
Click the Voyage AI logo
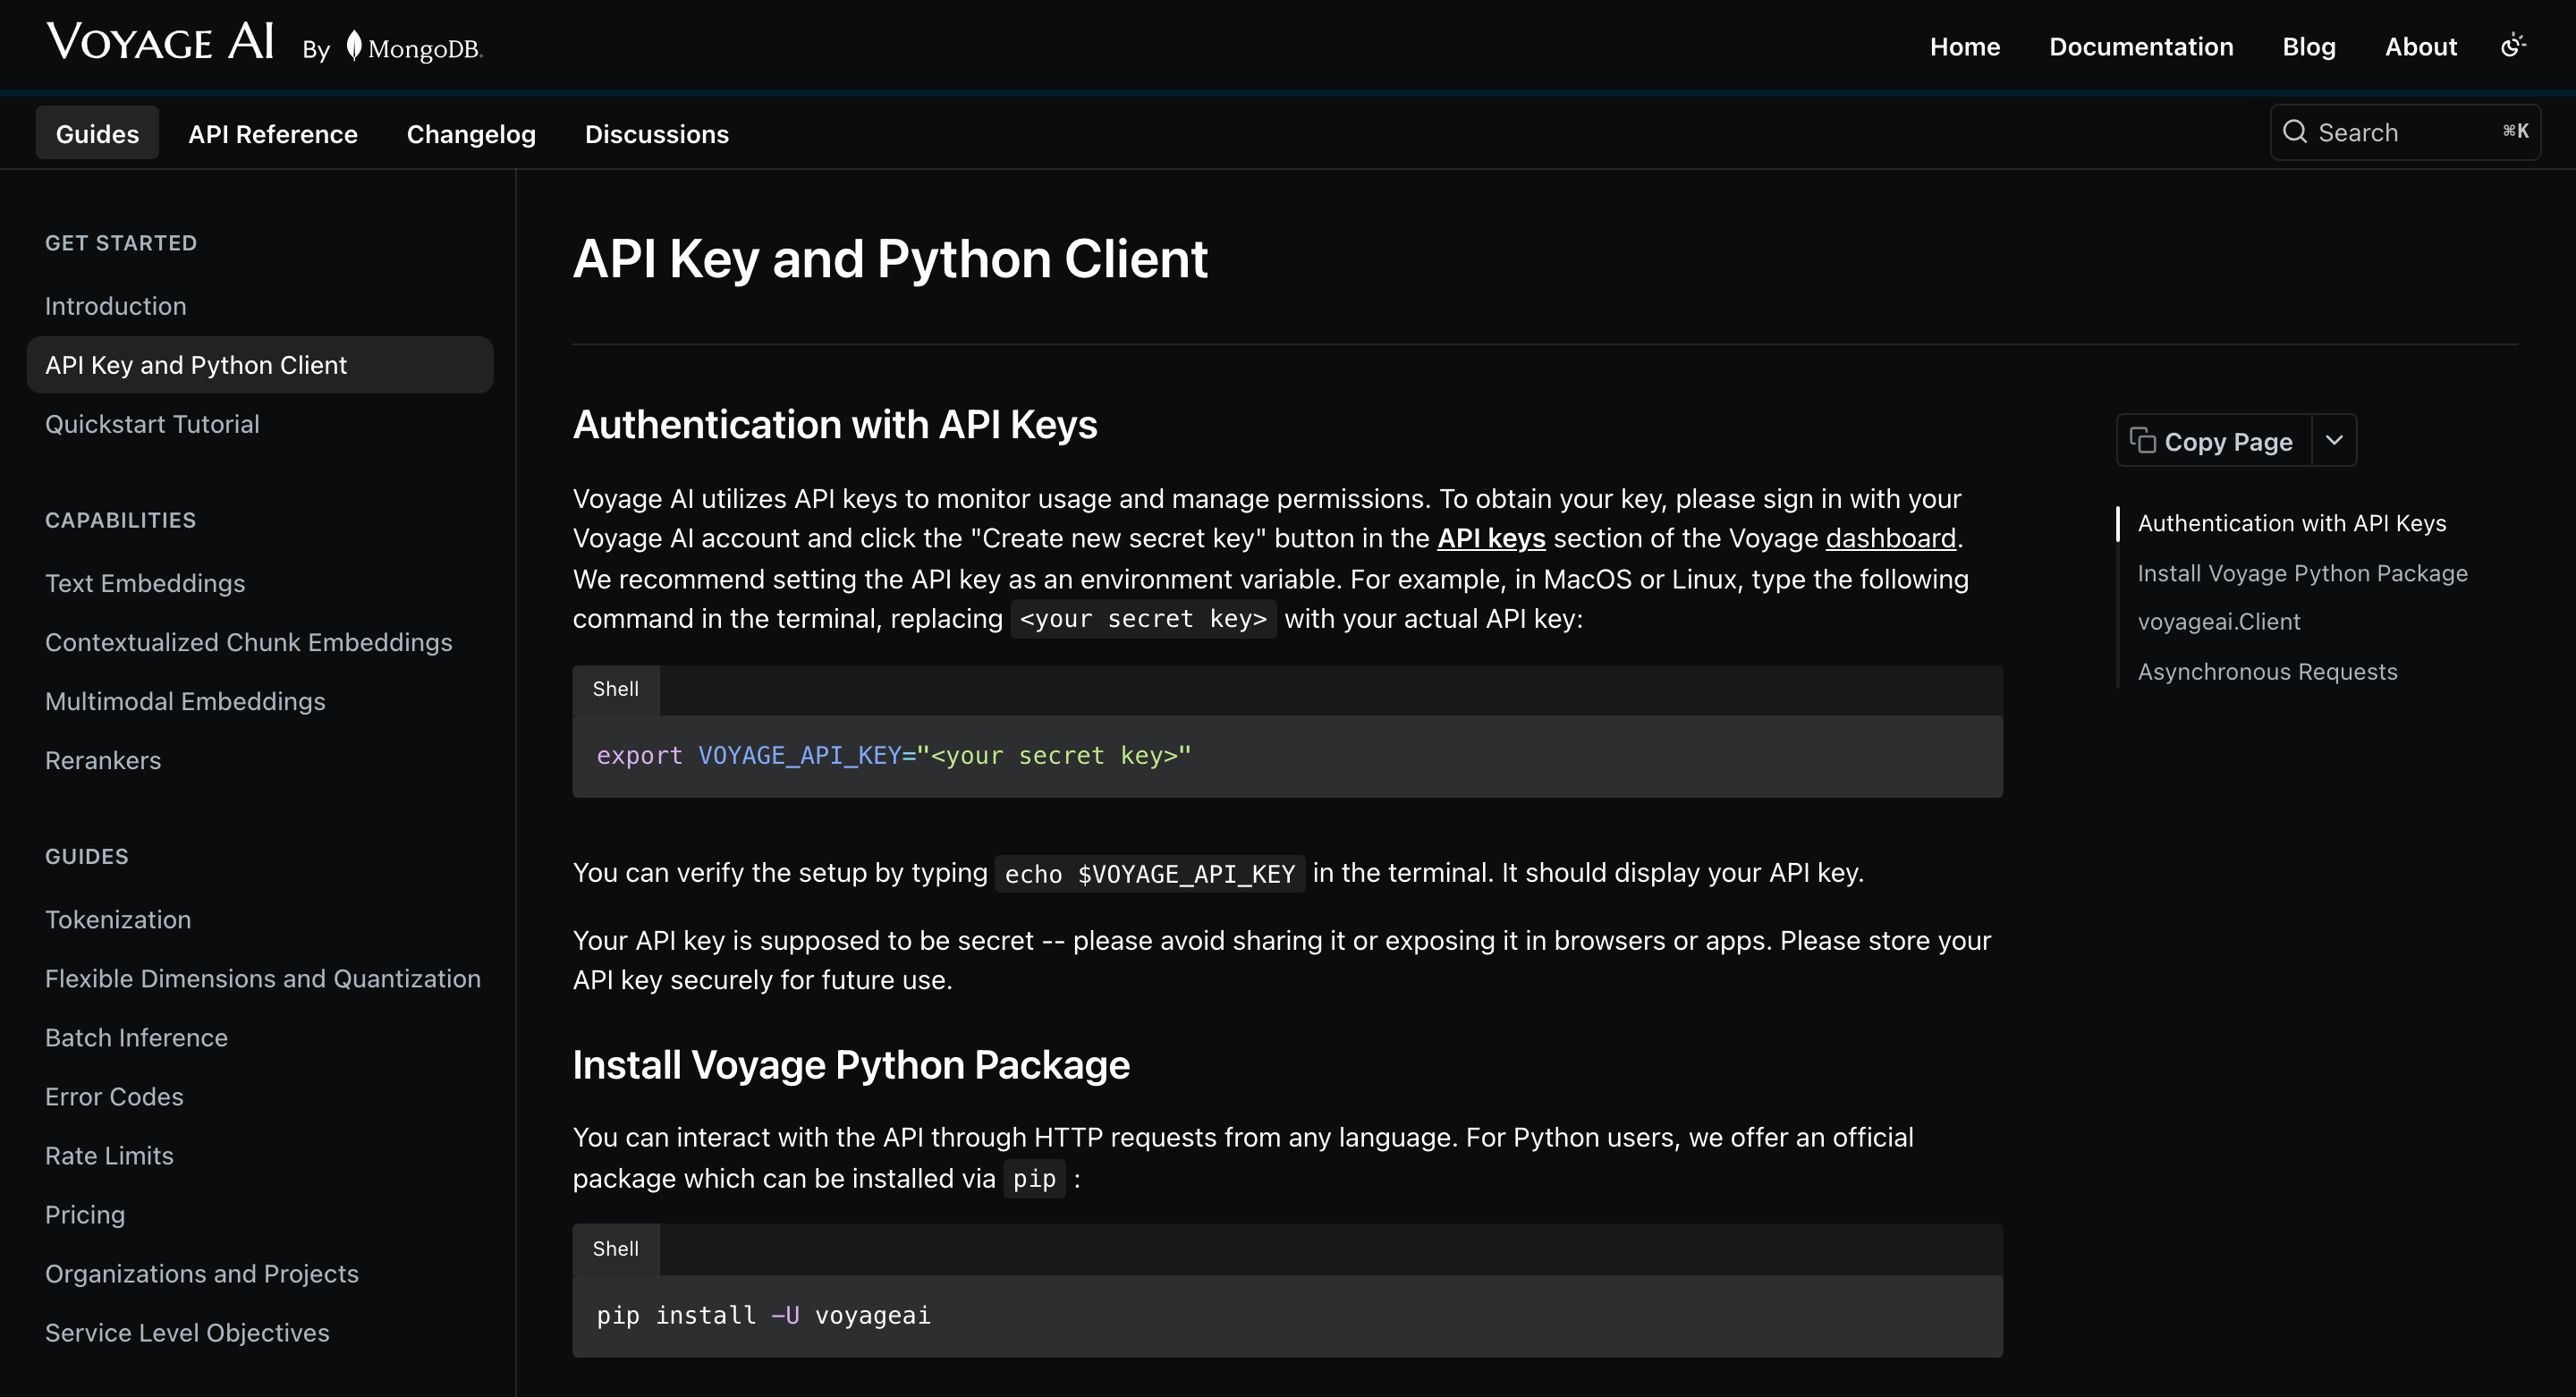click(160, 43)
